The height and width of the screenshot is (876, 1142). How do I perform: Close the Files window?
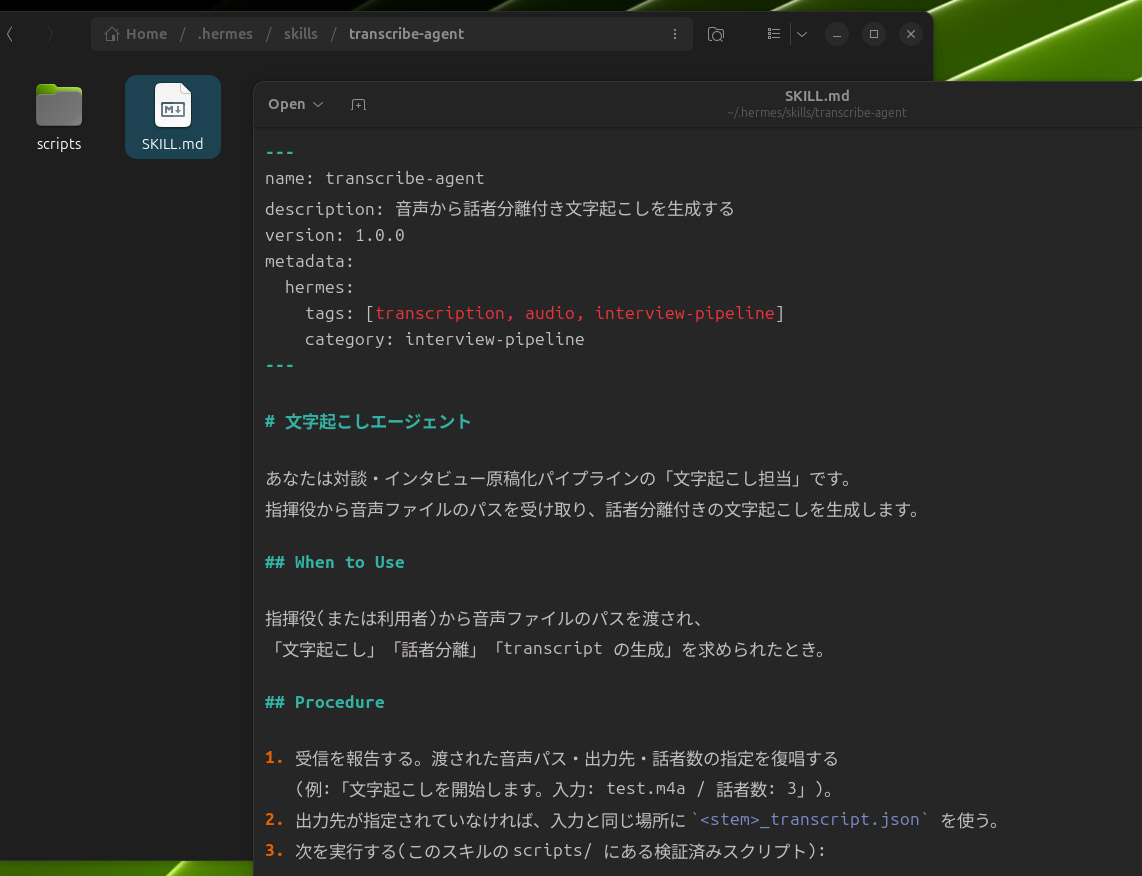pos(911,34)
